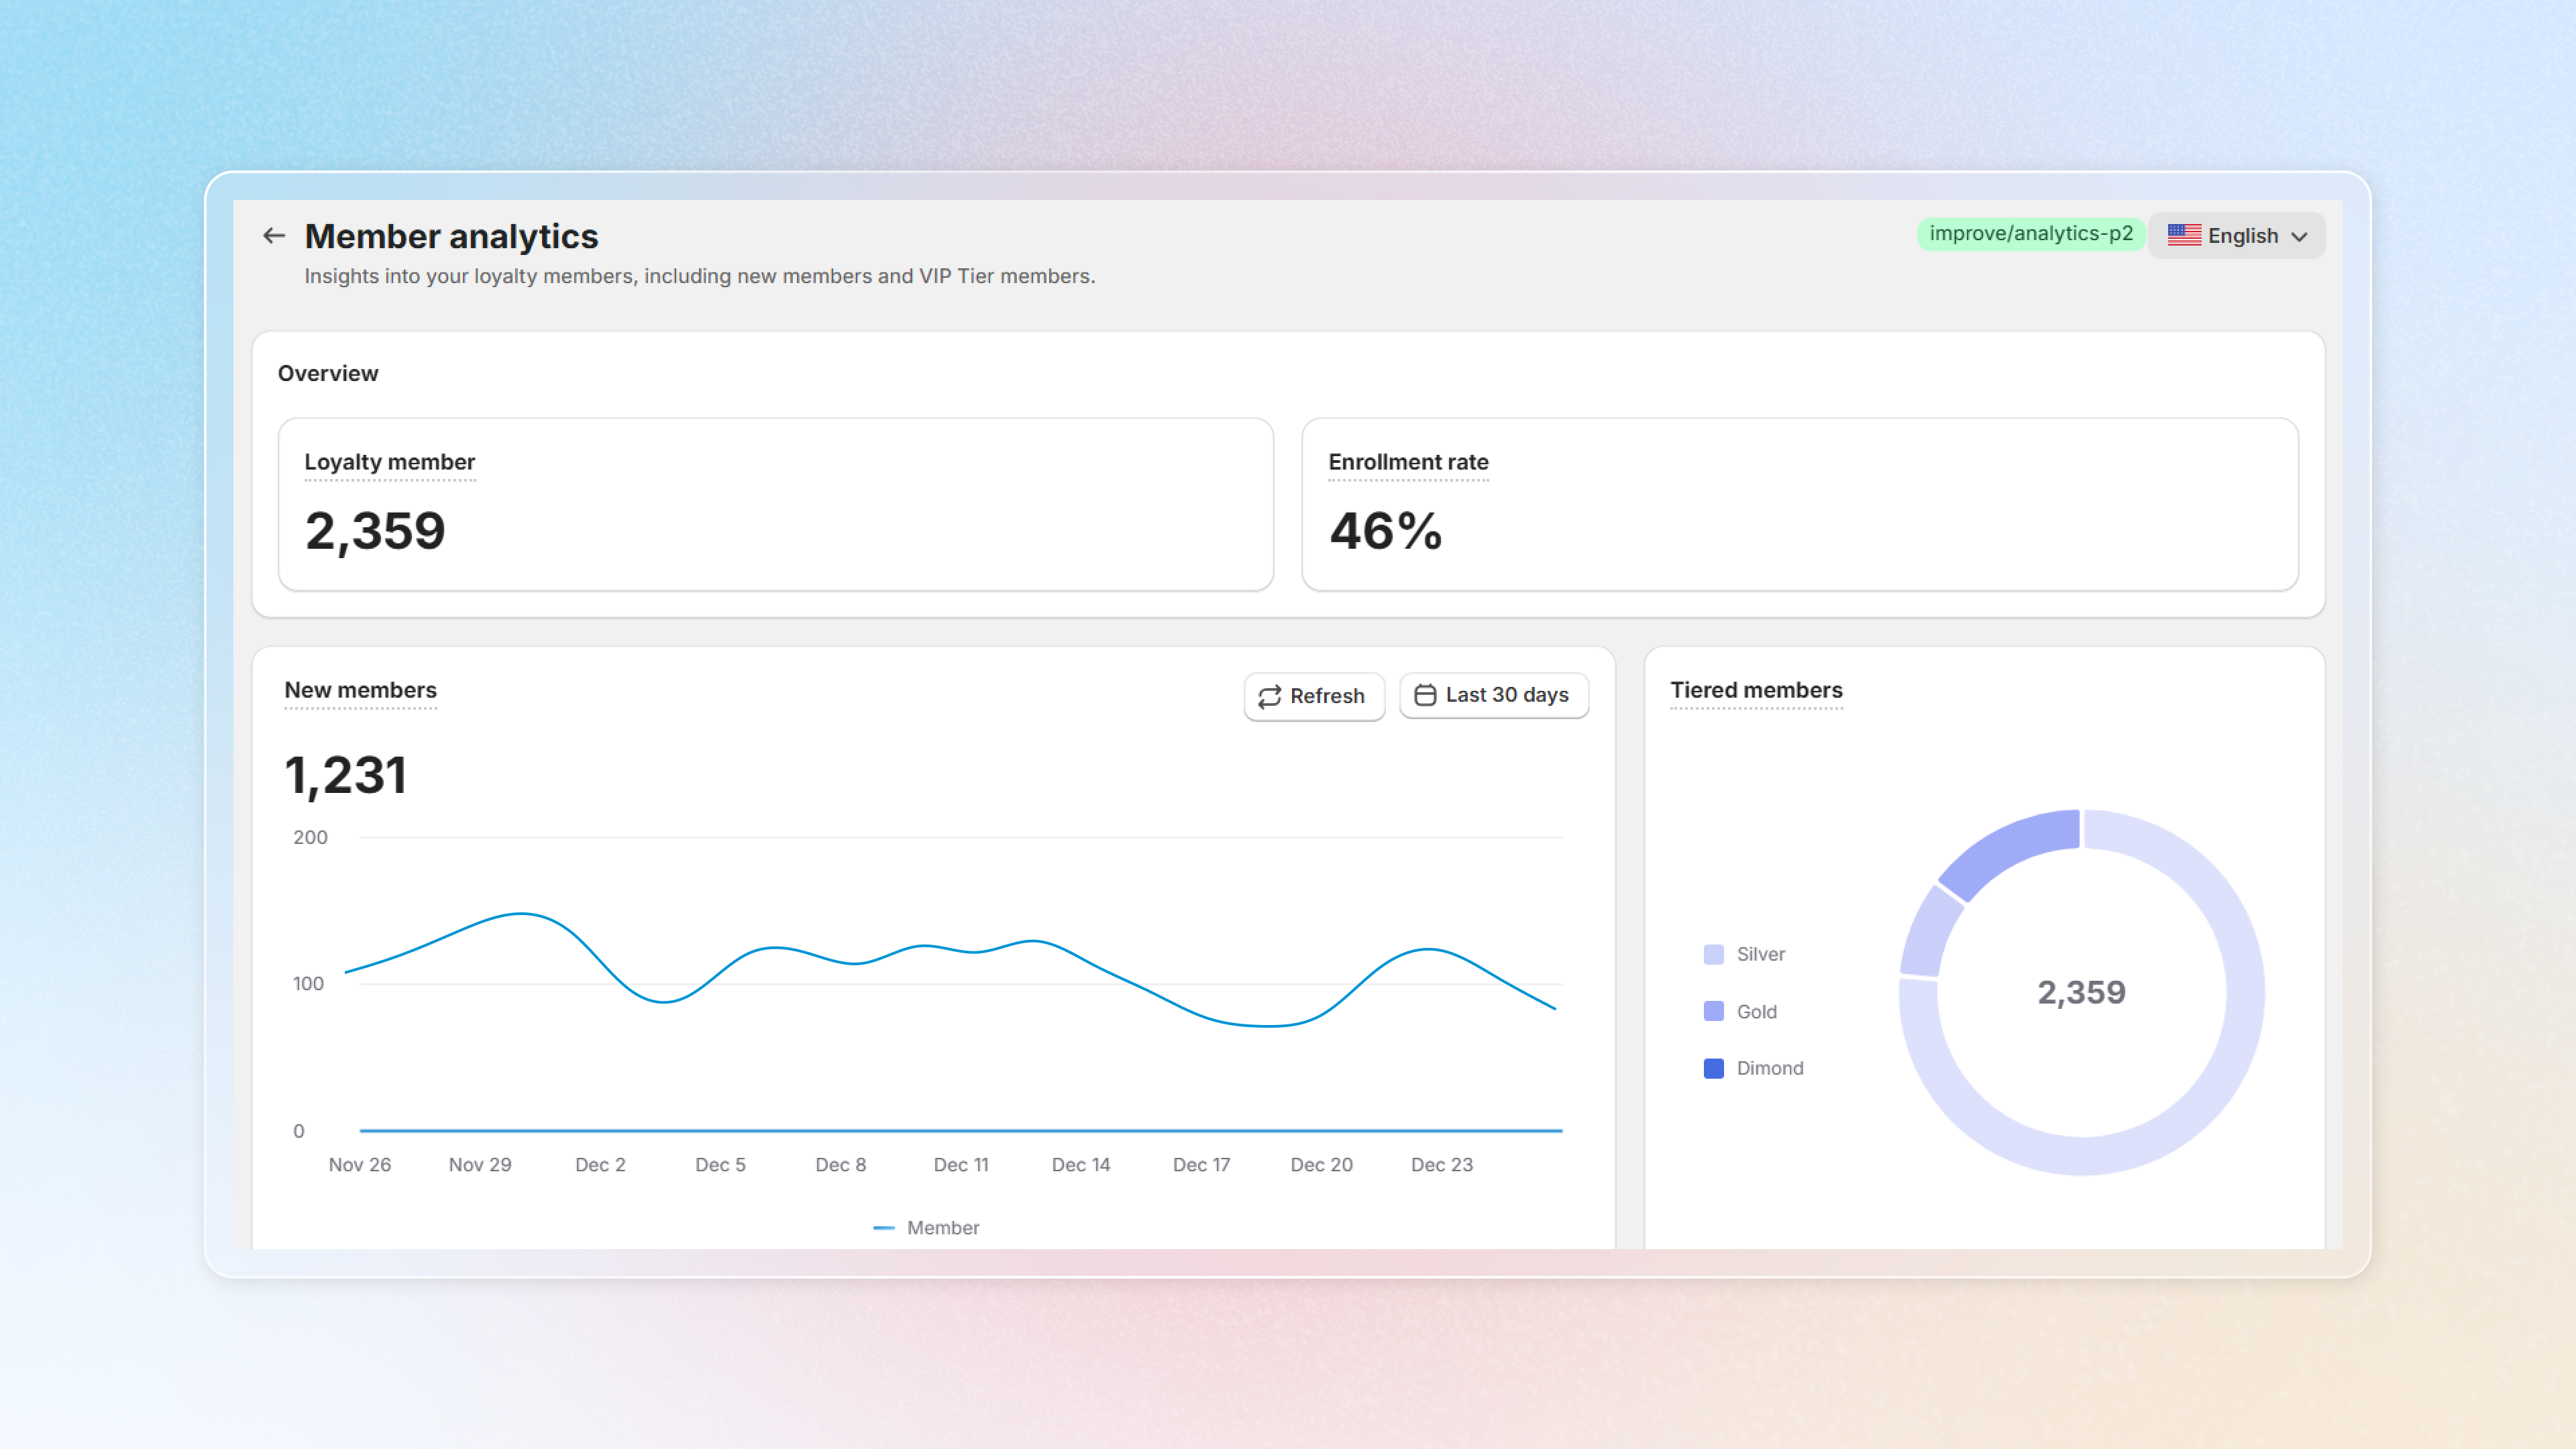Toggle Dimond legend swatch
The height and width of the screenshot is (1449, 2576).
(1713, 1068)
